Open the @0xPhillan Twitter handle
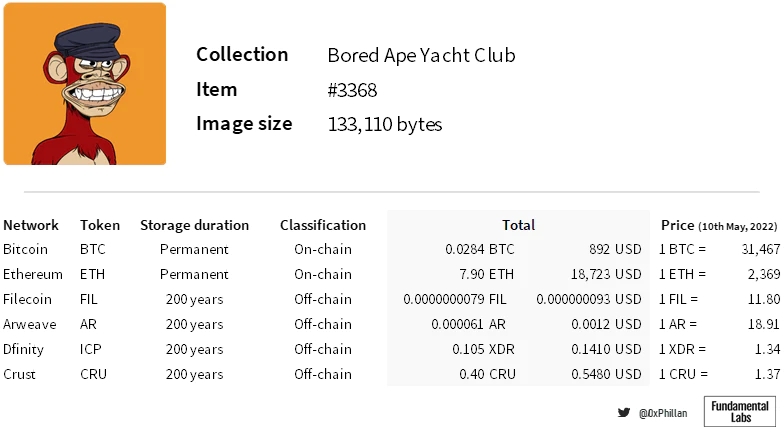784x447 pixels. [x=663, y=413]
